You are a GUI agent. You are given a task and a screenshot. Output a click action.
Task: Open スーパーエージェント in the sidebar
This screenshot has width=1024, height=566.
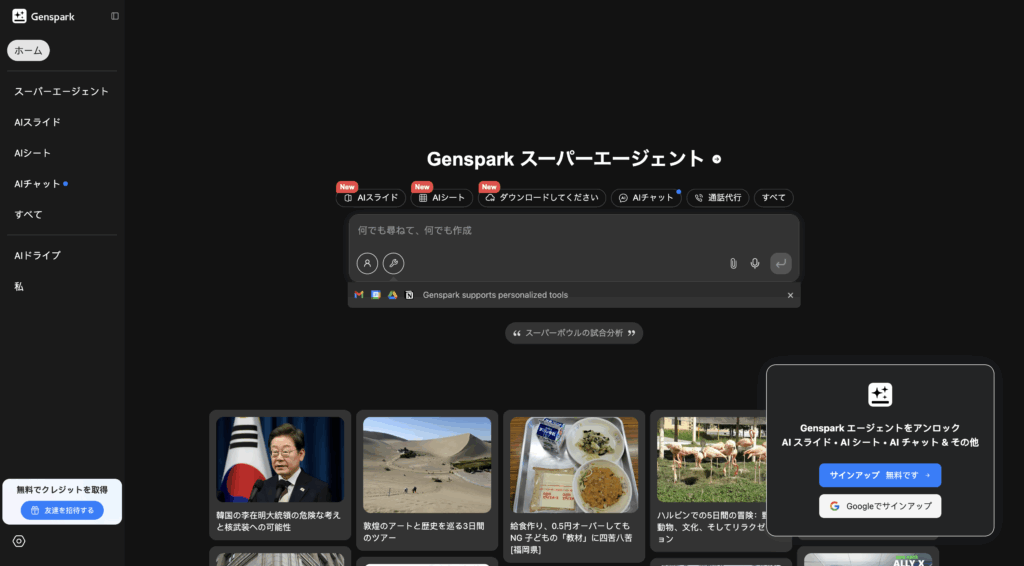pos(61,91)
